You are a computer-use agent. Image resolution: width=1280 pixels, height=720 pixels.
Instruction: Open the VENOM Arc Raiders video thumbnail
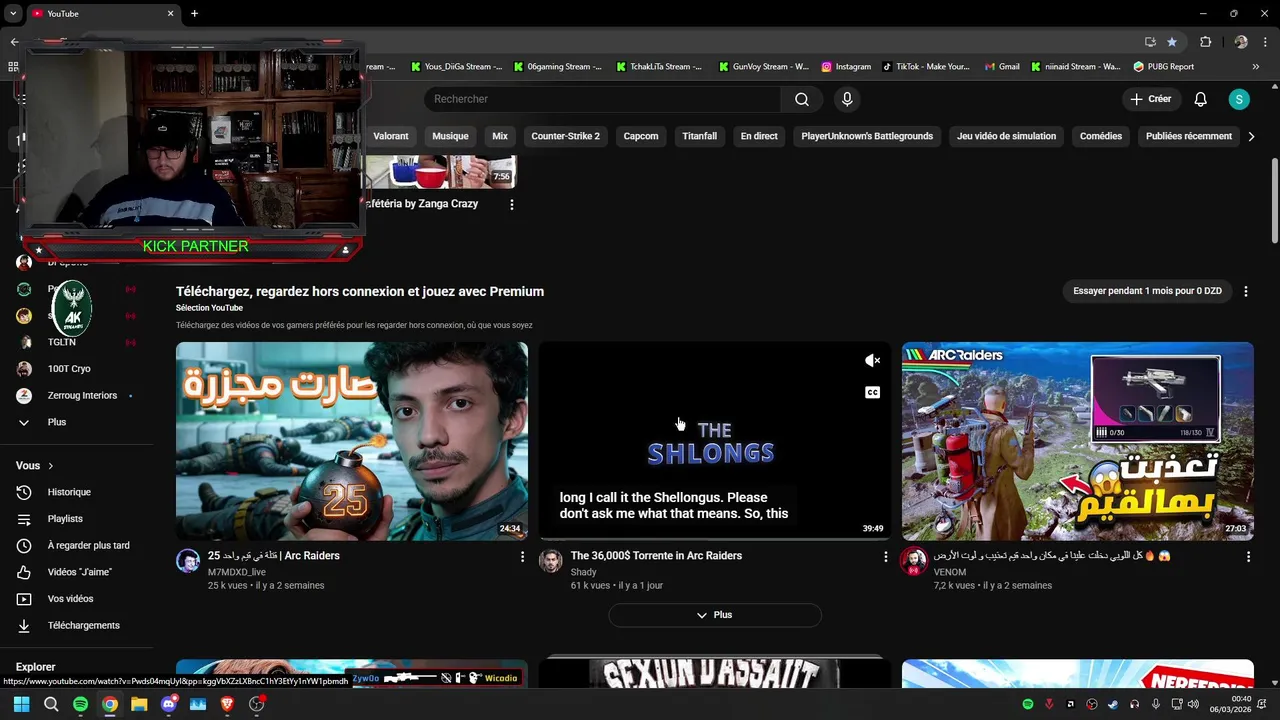1077,441
